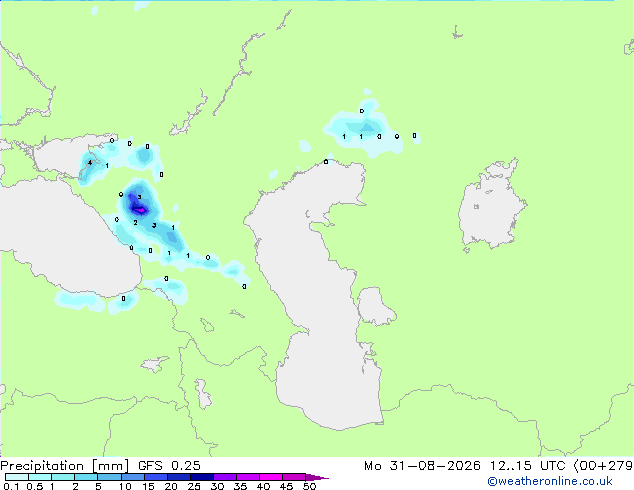Click Lake Van on the map
Viewport: 634px width, 490px height.
point(154,364)
